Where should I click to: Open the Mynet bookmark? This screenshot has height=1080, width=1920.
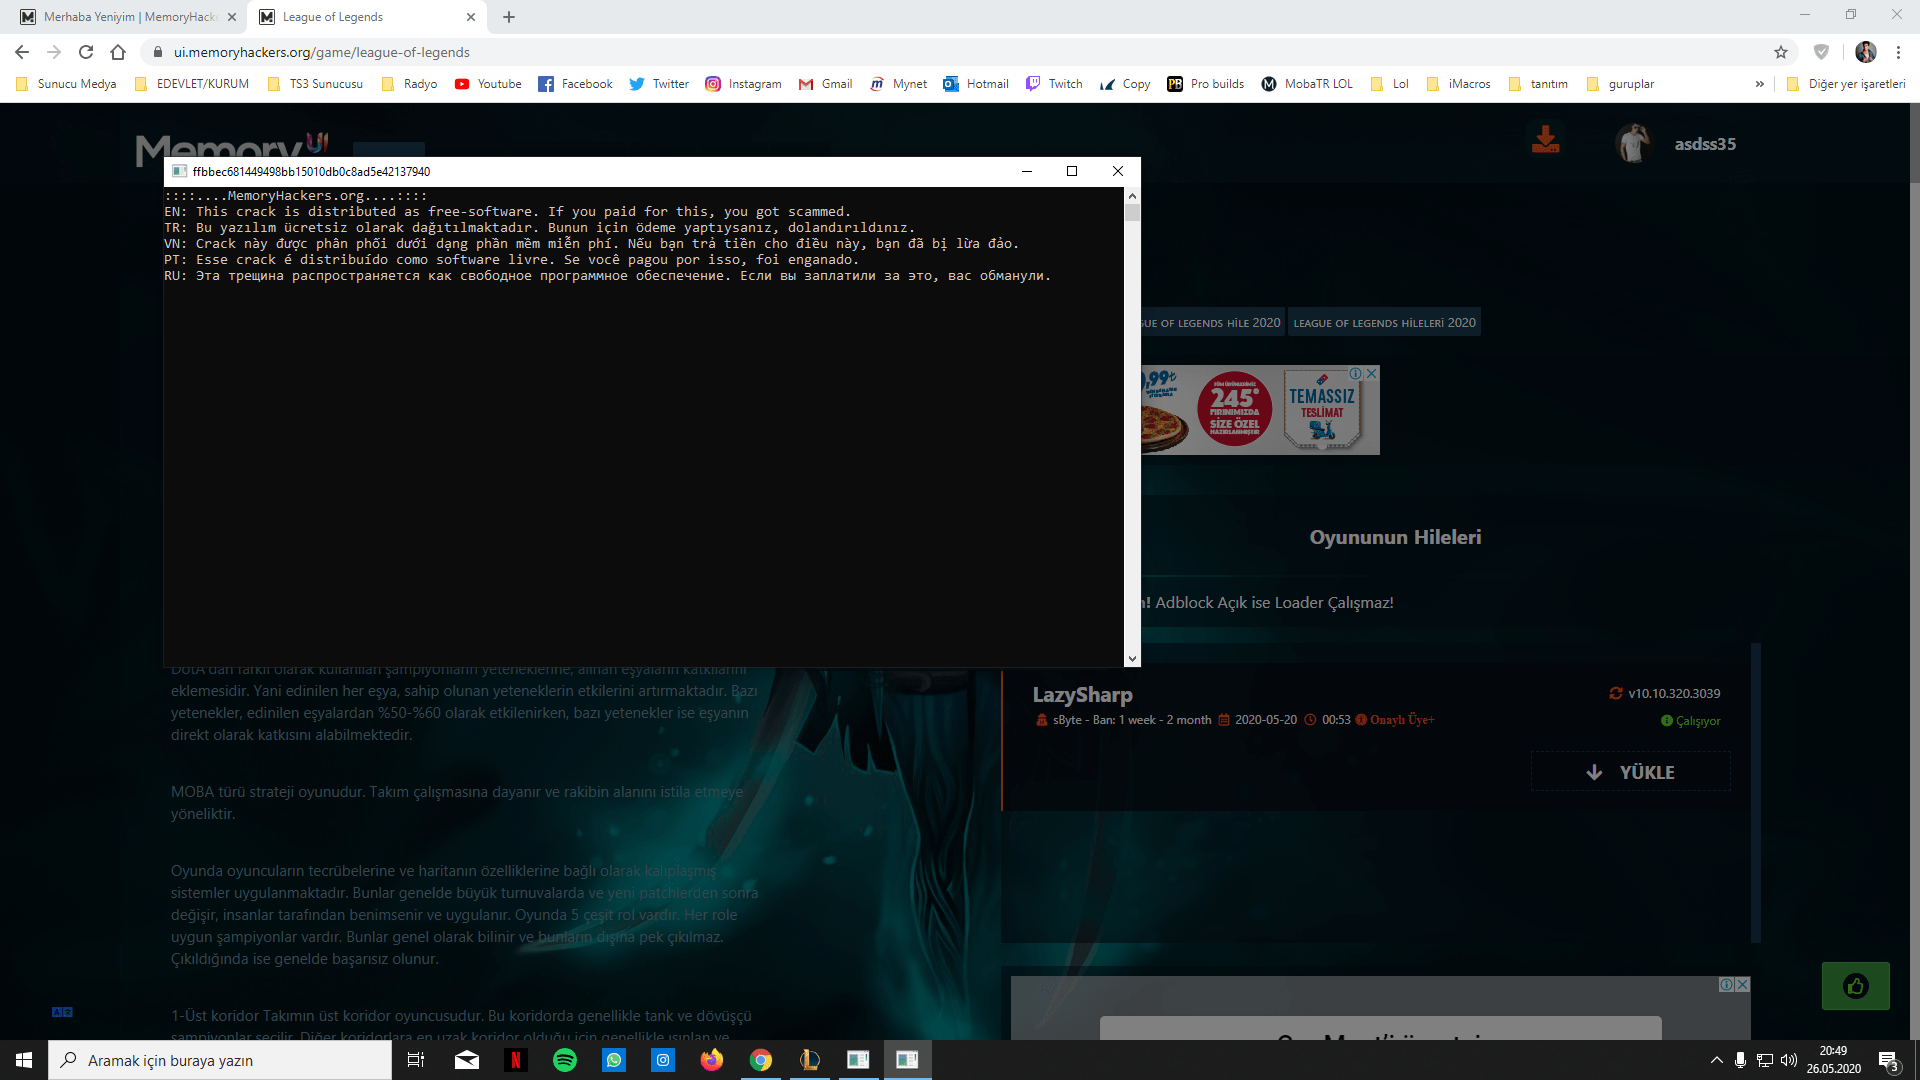click(x=898, y=84)
